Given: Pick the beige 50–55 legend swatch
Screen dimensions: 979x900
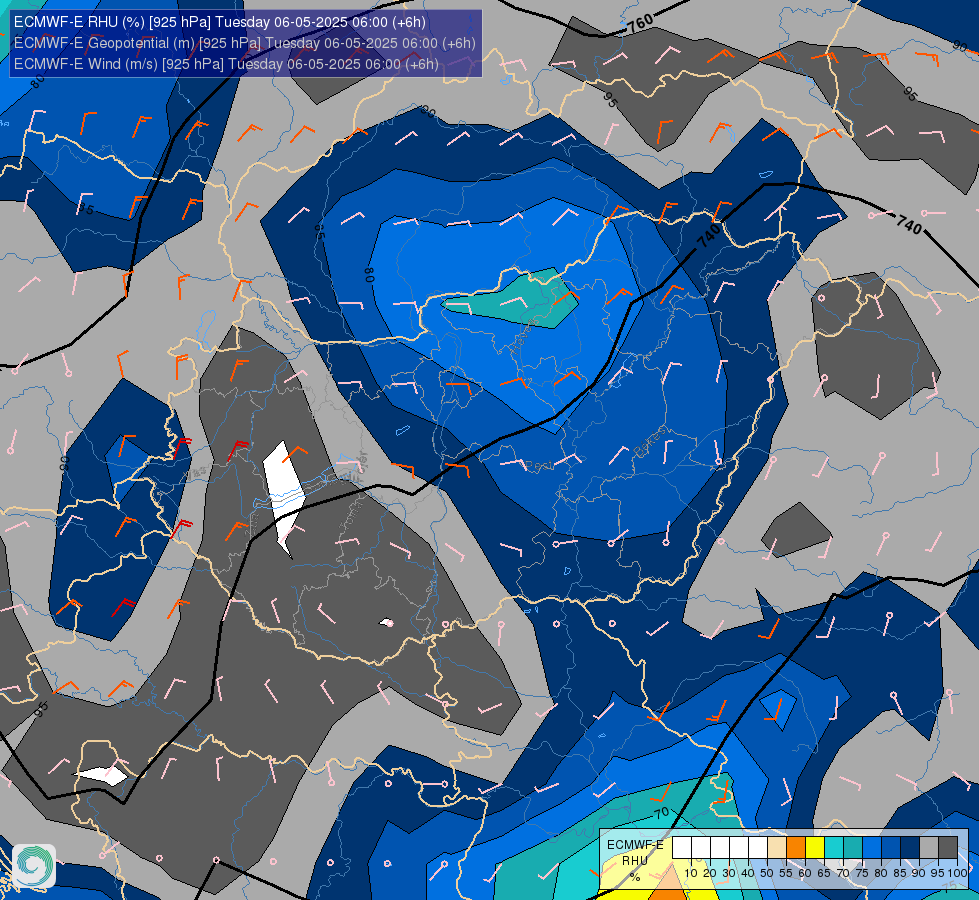Looking at the screenshot, I should point(777,847).
